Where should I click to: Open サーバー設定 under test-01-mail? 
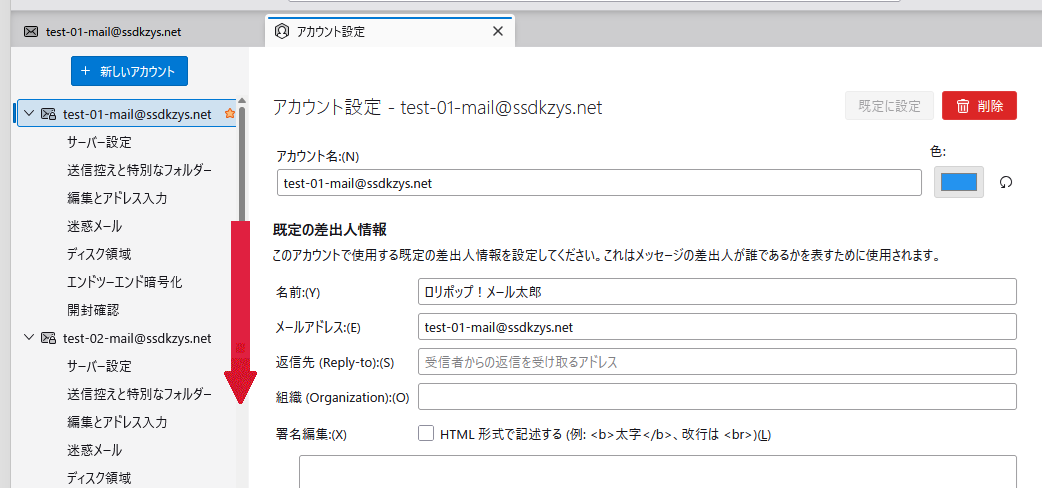coord(99,142)
